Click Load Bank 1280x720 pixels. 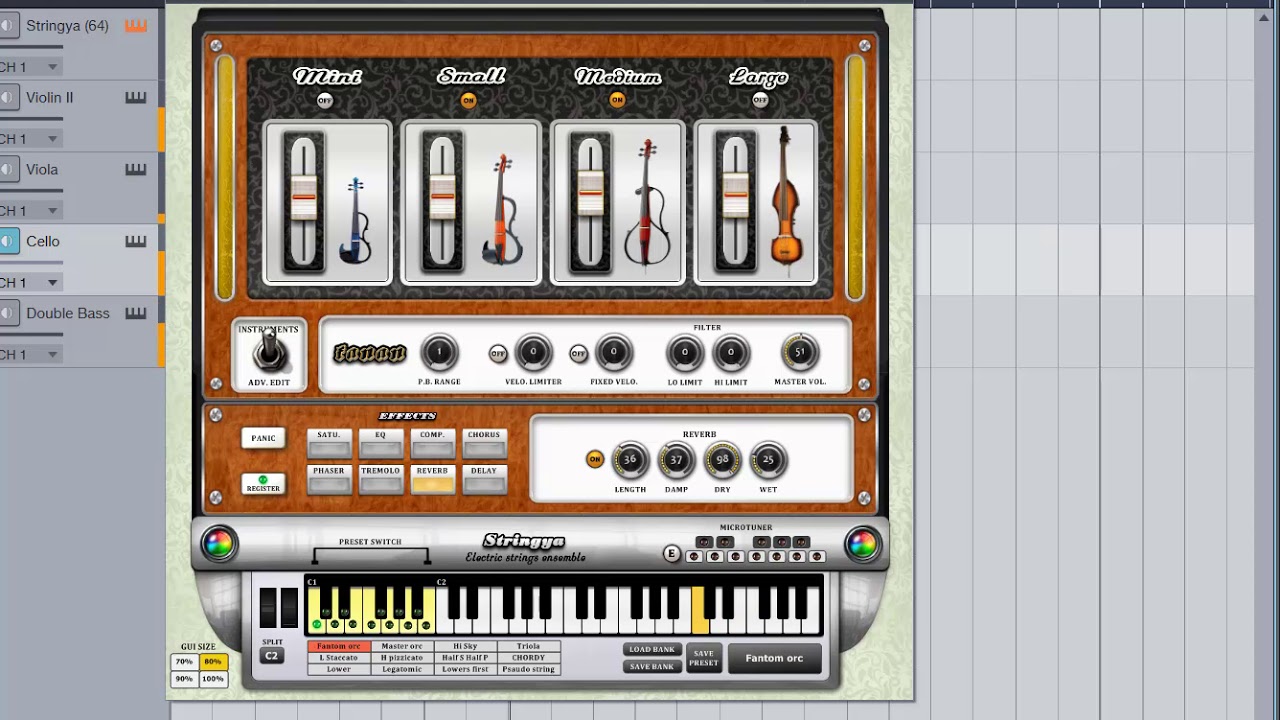pyautogui.click(x=652, y=650)
